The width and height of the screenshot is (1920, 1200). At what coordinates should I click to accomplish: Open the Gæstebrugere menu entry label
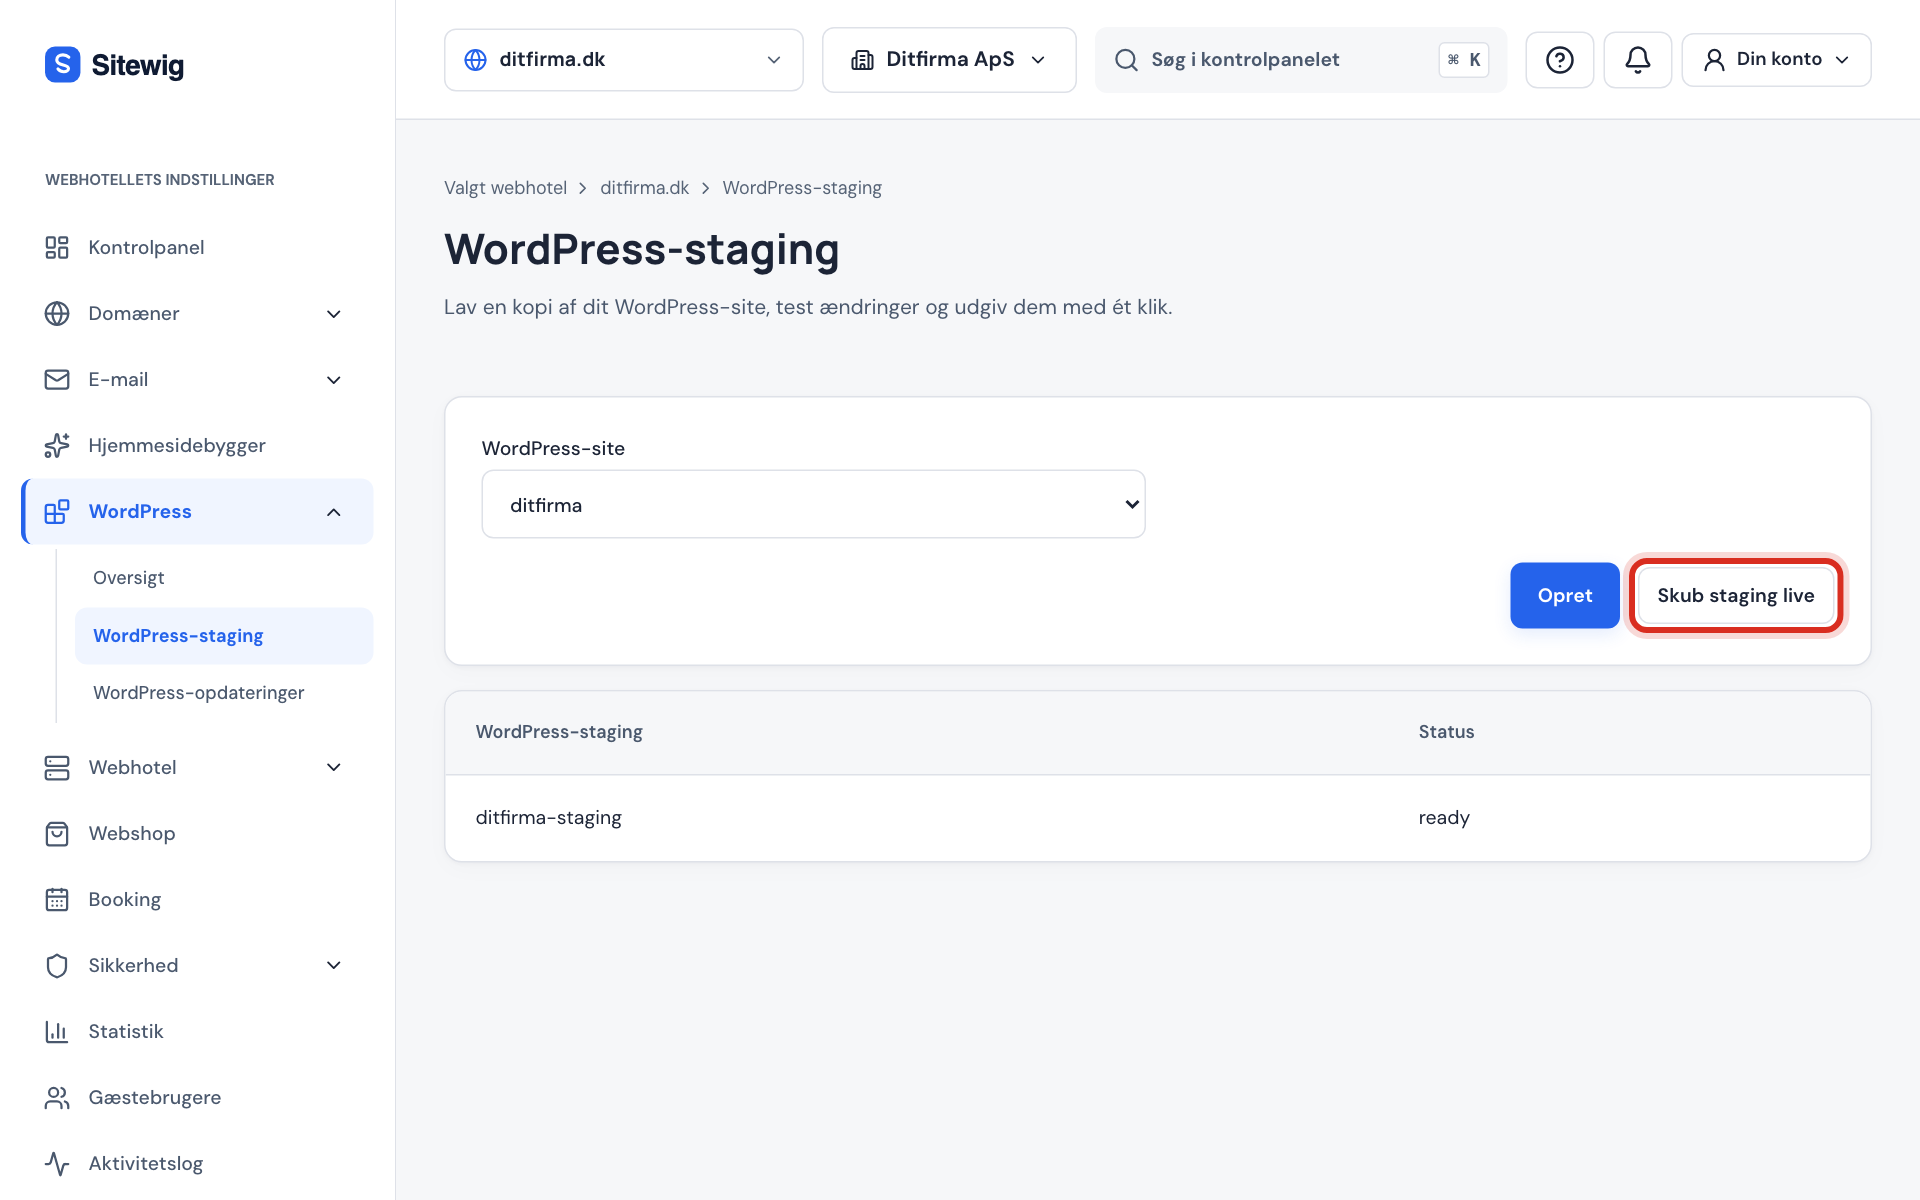click(x=154, y=1097)
